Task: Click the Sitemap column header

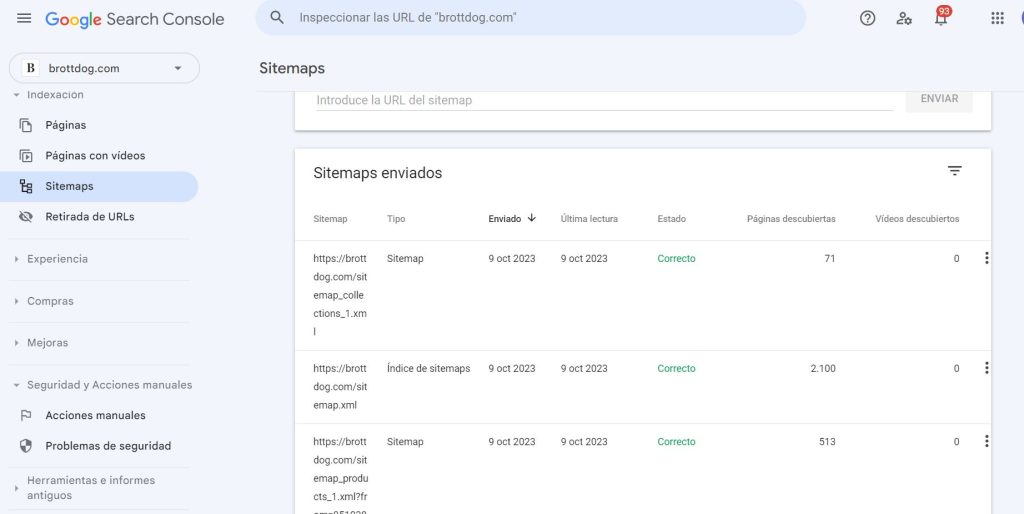Action: coord(330,219)
